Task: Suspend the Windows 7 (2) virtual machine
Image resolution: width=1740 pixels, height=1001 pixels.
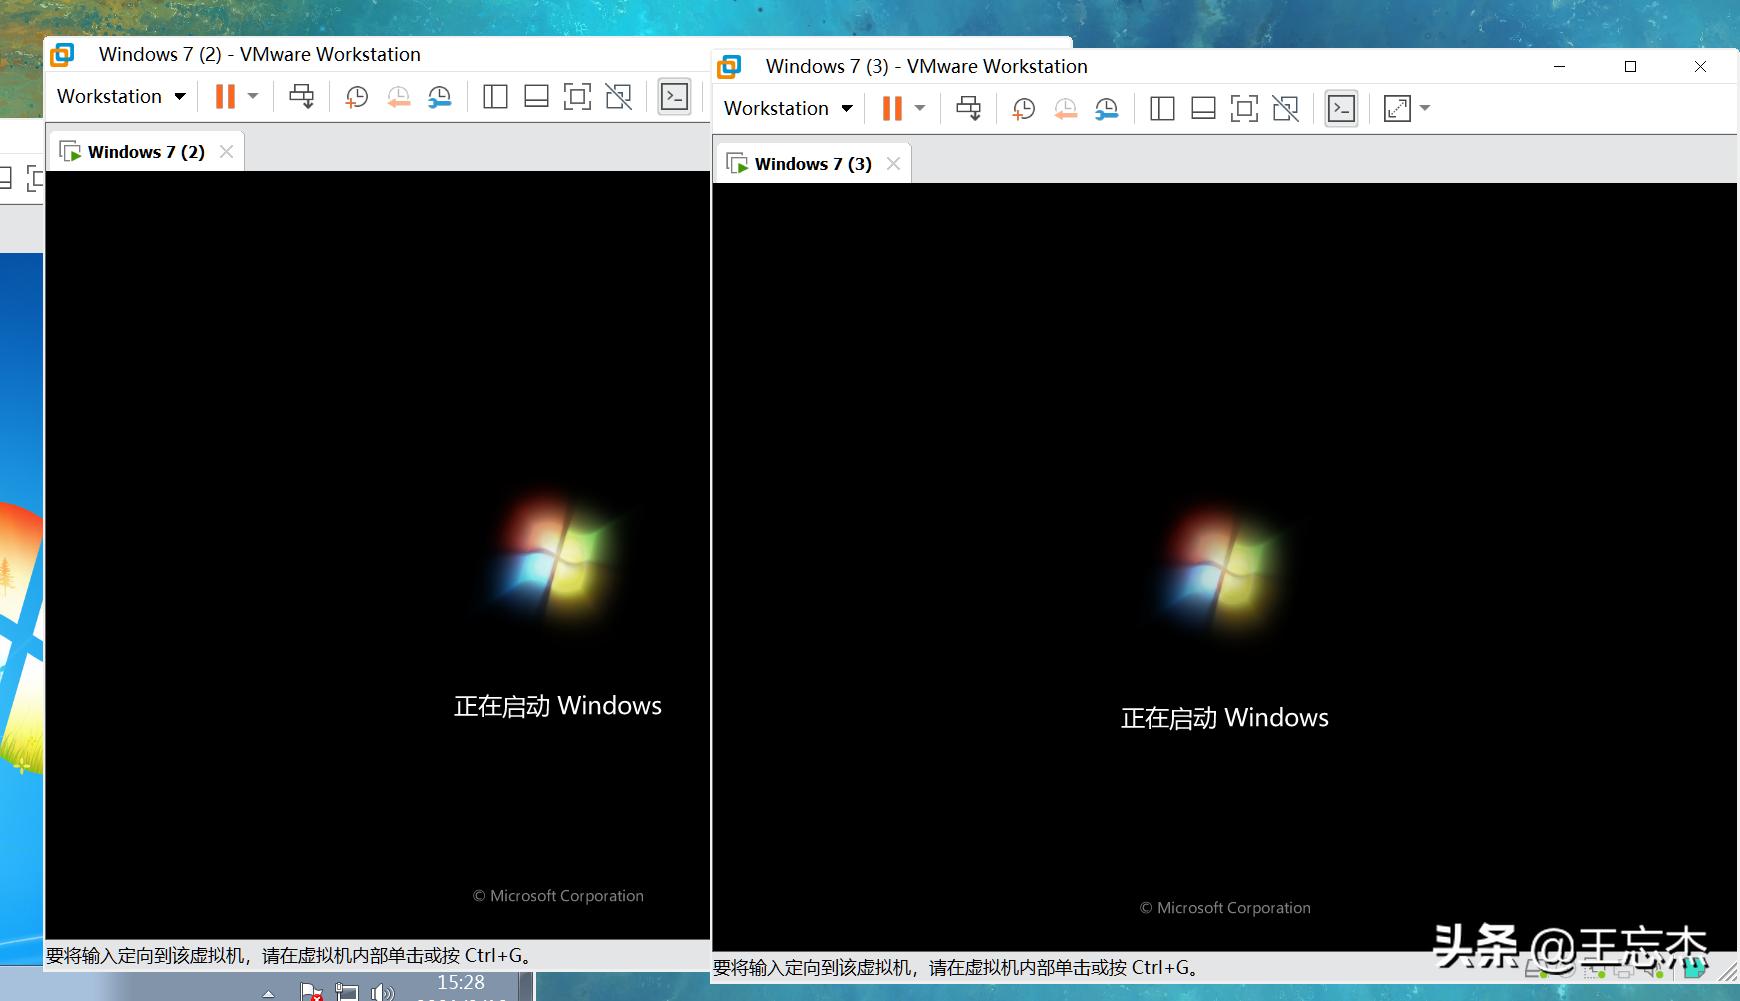Action: click(224, 95)
